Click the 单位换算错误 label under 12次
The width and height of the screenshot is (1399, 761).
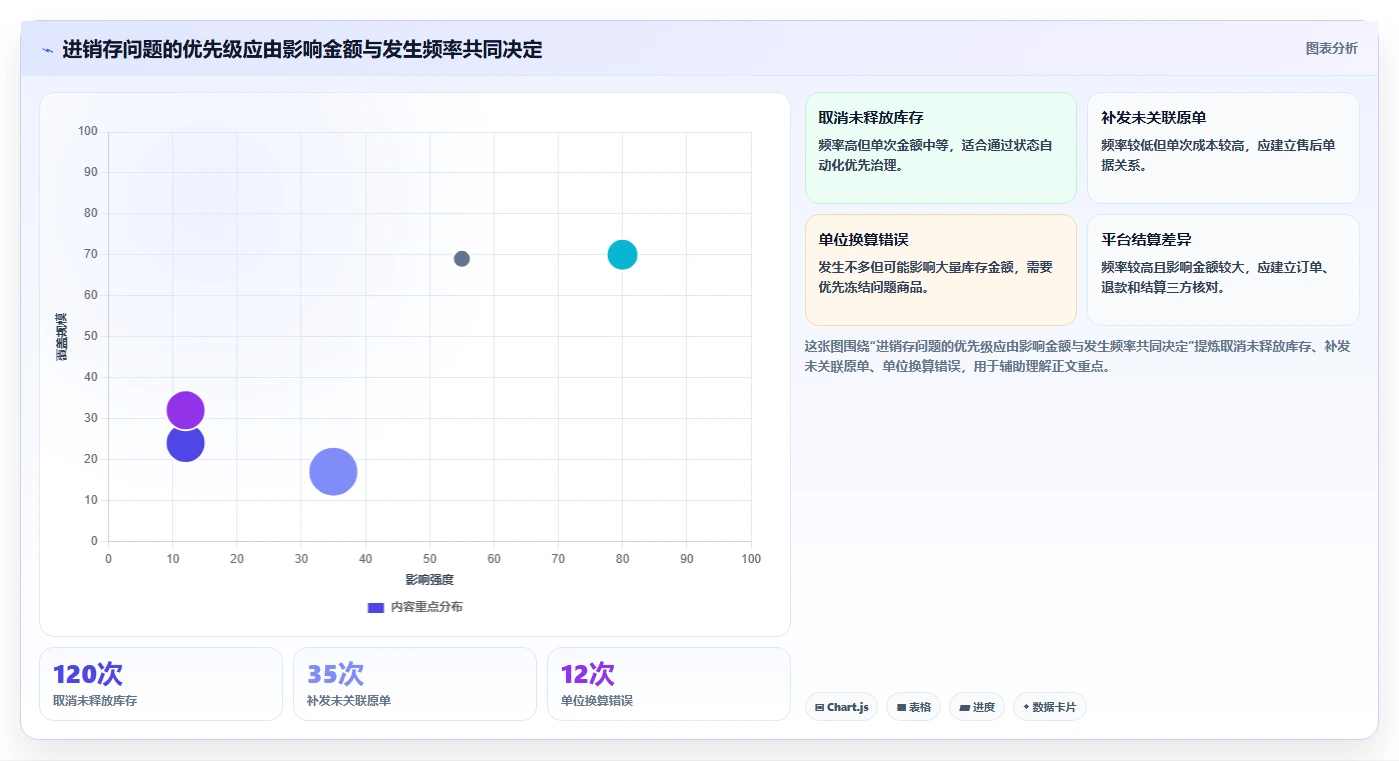click(x=597, y=701)
